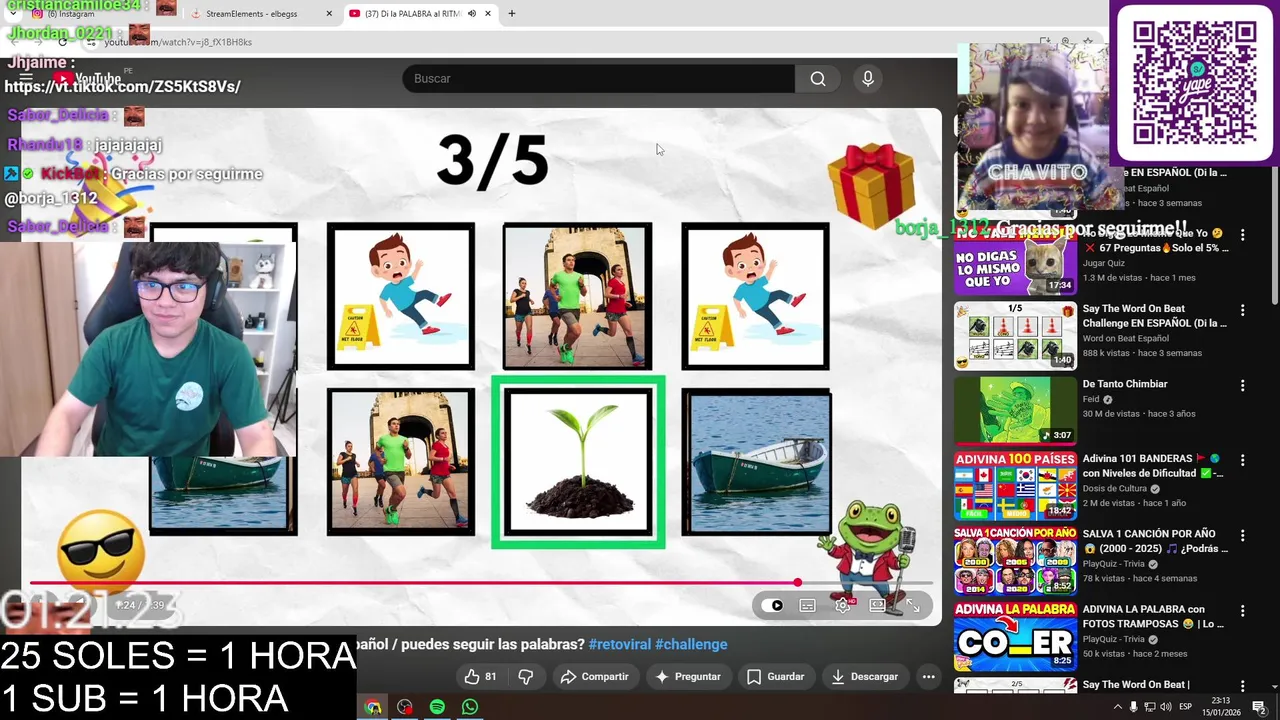Open Salva 1 Canción Por Año thumbnail
The height and width of the screenshot is (720, 1280).
[1015, 561]
